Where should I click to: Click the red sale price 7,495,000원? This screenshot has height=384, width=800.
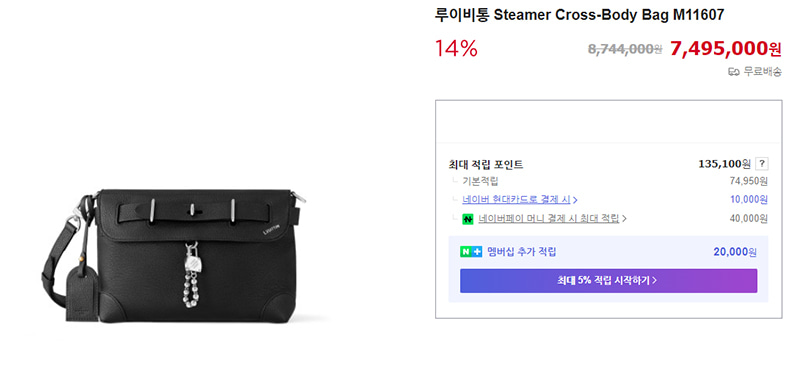[726, 48]
